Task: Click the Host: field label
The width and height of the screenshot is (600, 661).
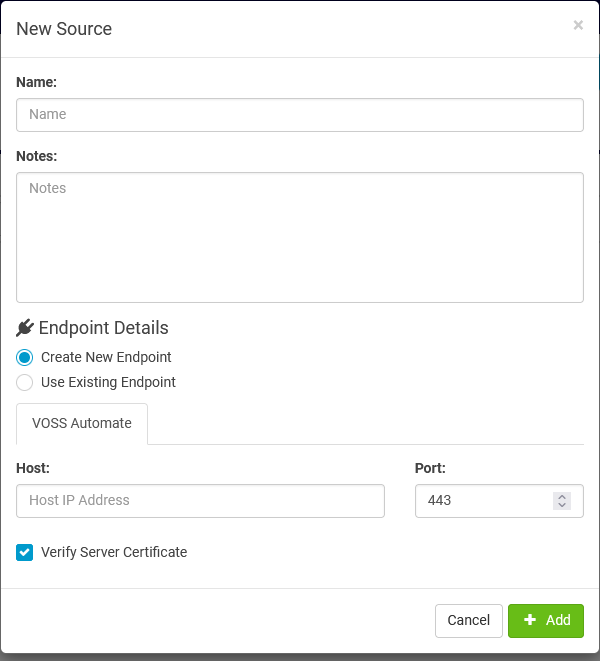Action: [x=33, y=467]
